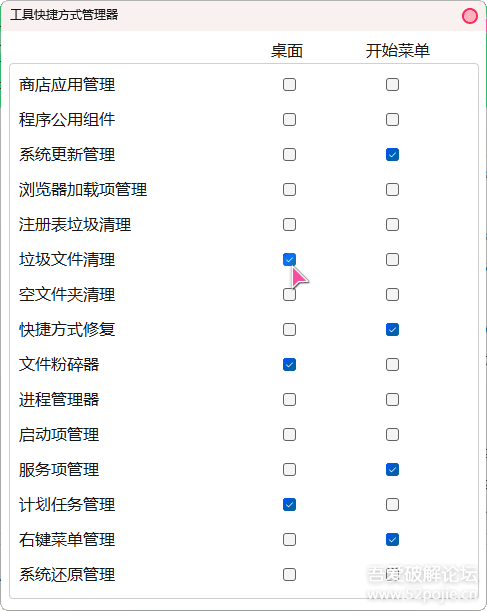487x611 pixels.
Task: Enable start menu shortcut for 文件粉碎器
Action: tap(392, 365)
